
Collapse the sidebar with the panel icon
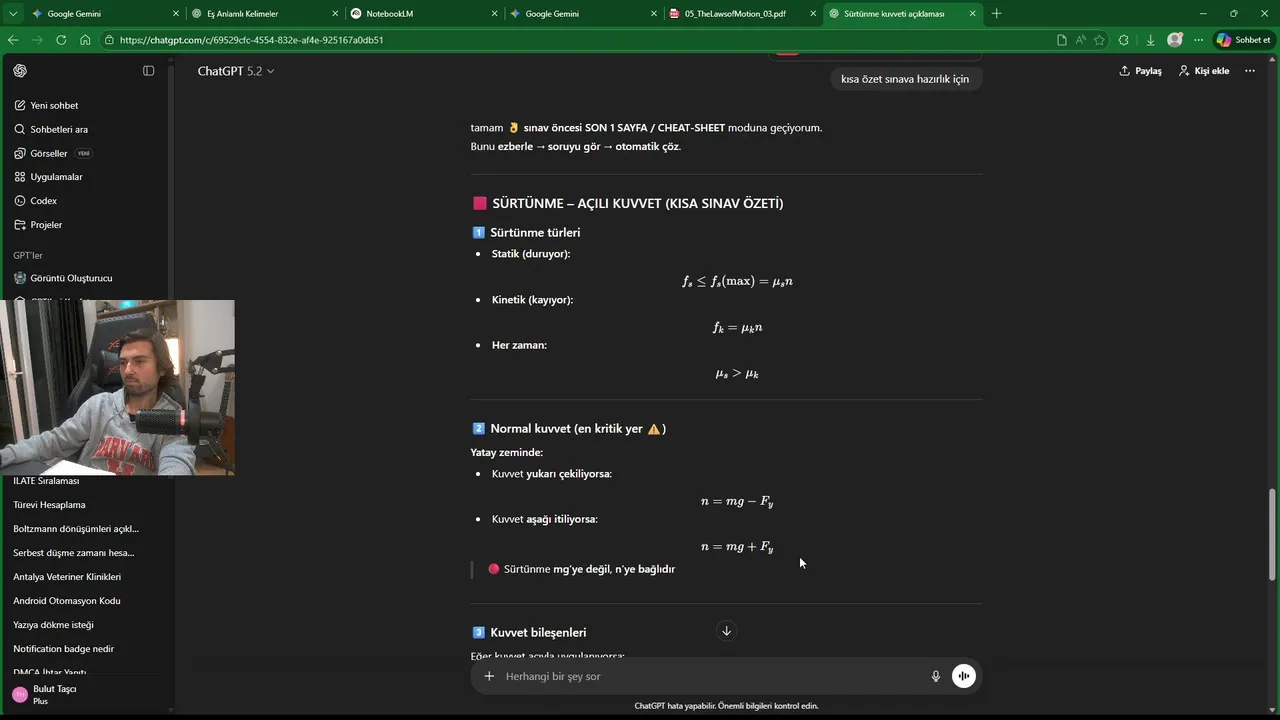coord(149,71)
